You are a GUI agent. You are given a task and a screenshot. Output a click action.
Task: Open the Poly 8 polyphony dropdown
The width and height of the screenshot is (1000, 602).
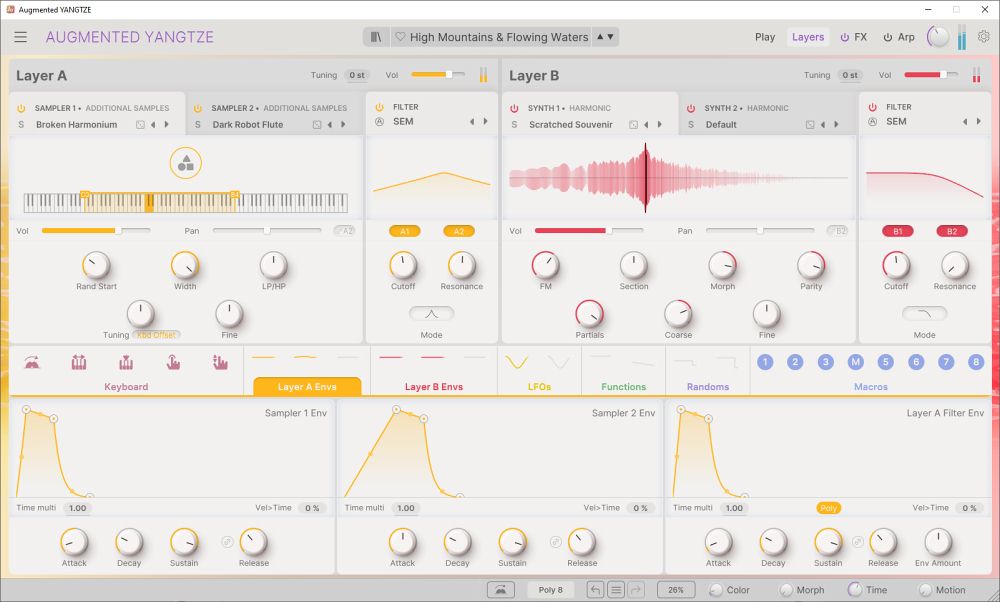coord(550,590)
